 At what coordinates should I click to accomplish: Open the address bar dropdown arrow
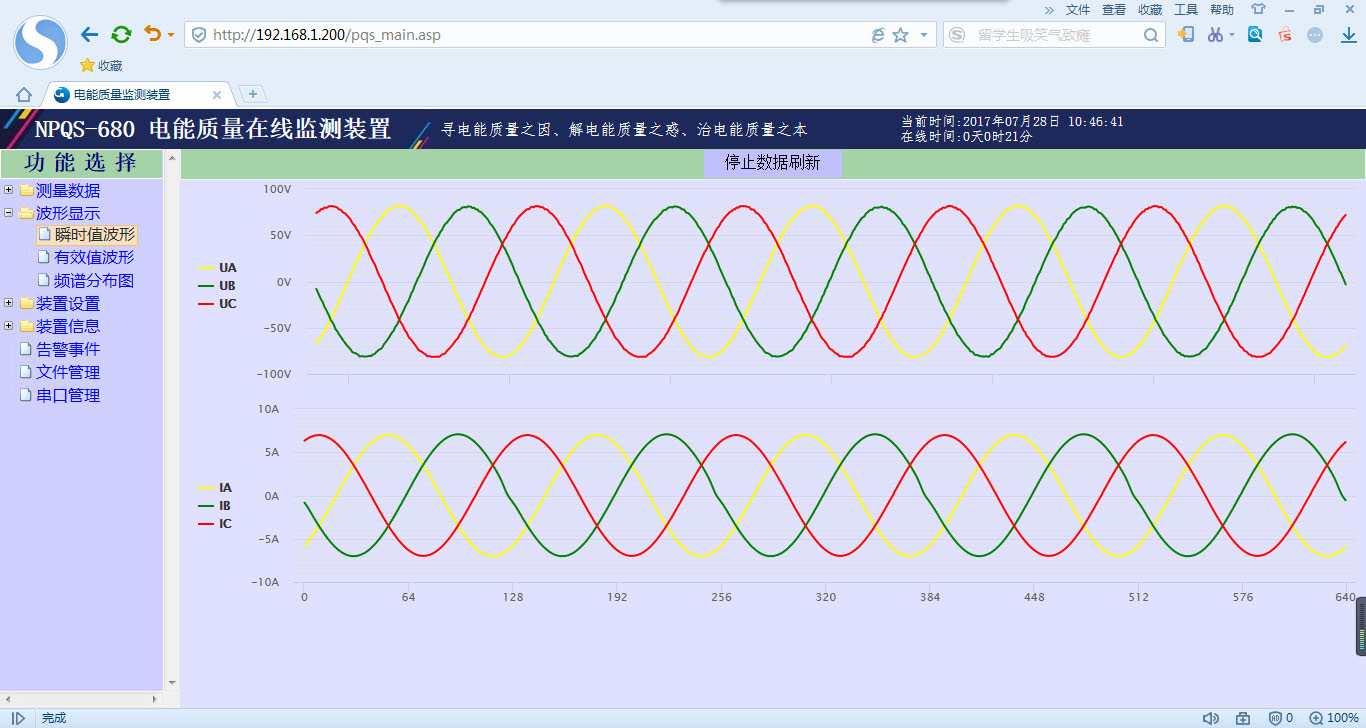[923, 35]
